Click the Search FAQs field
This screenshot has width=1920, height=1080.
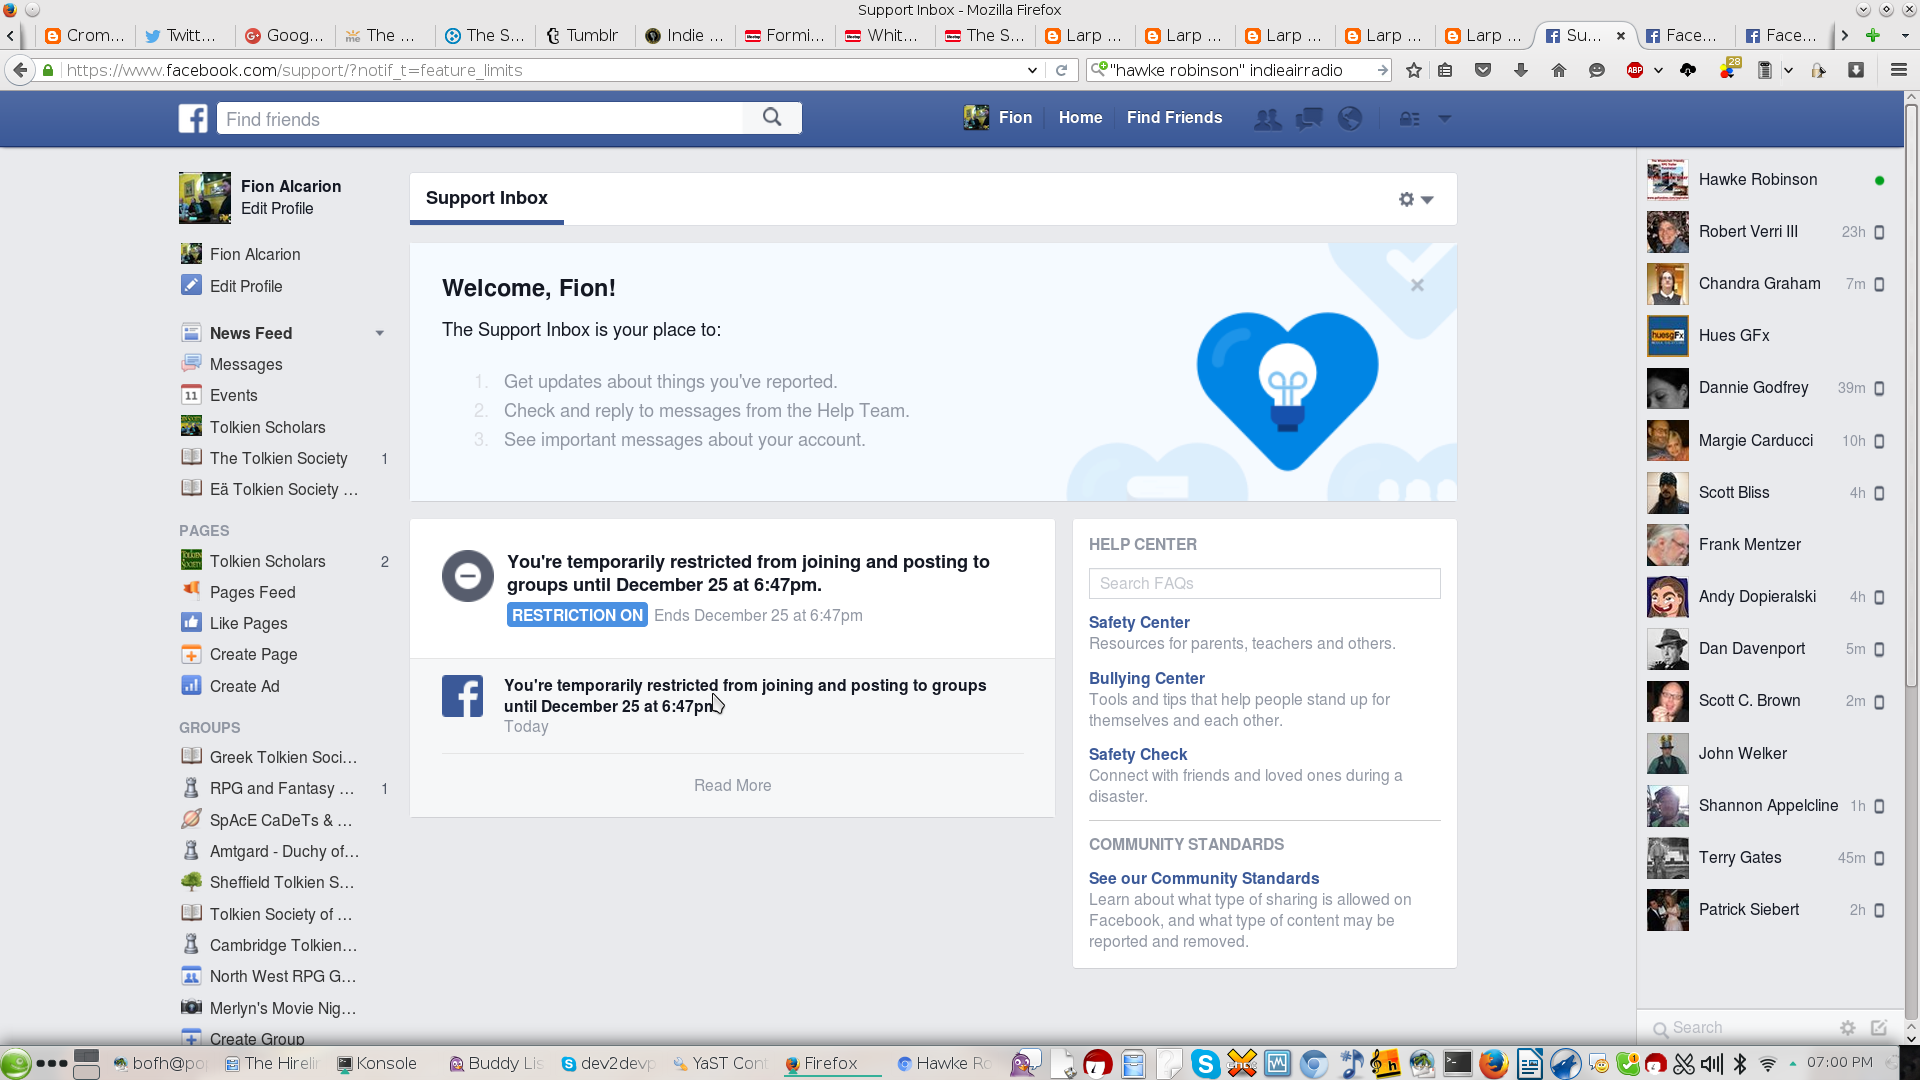1264,583
